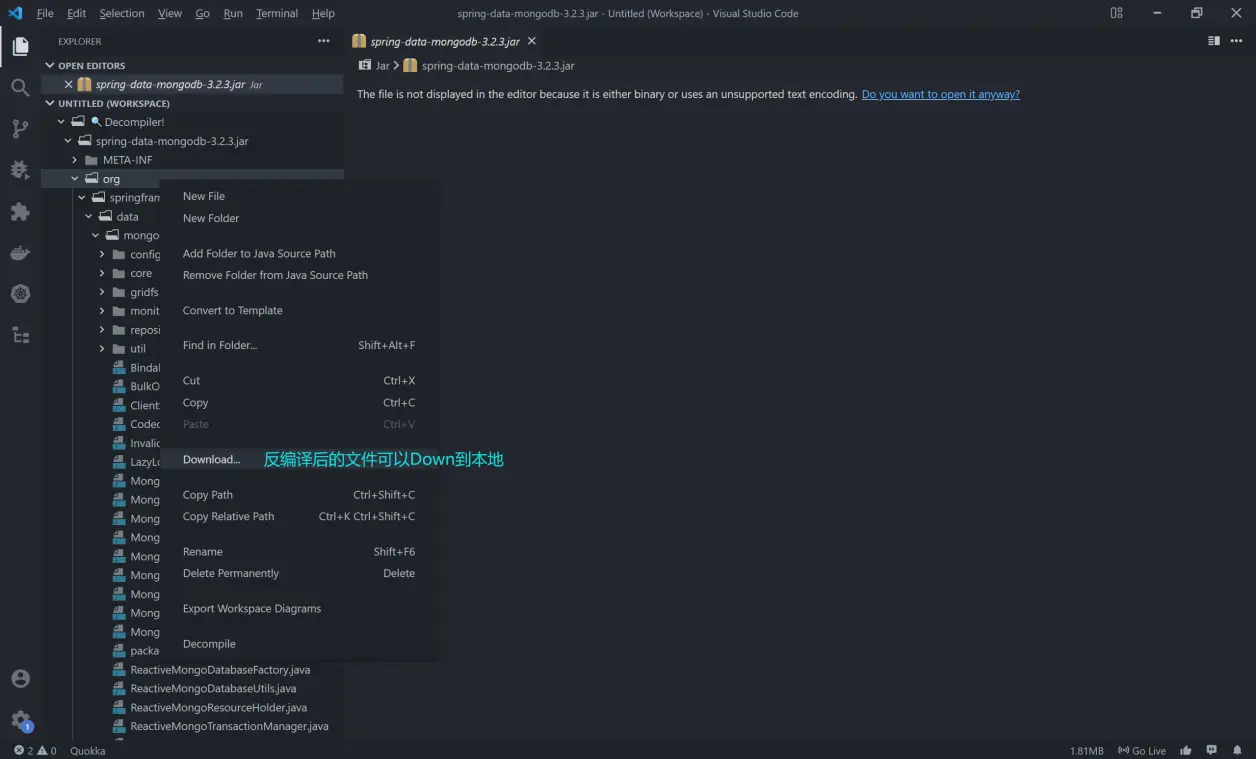This screenshot has width=1256, height=759.
Task: Collapse the Untitled (Workspace) section
Action: point(50,103)
